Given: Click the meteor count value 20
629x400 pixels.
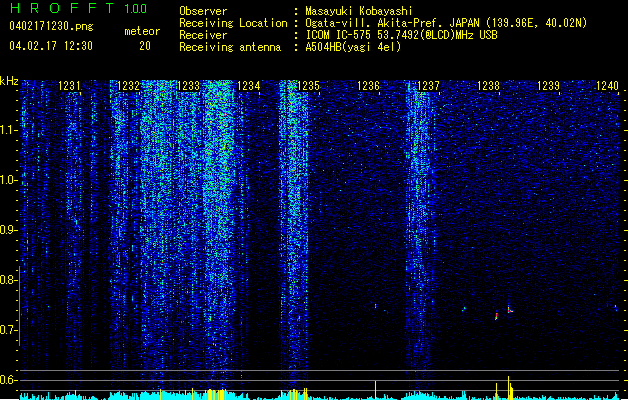Looking at the screenshot, I should 145,46.
